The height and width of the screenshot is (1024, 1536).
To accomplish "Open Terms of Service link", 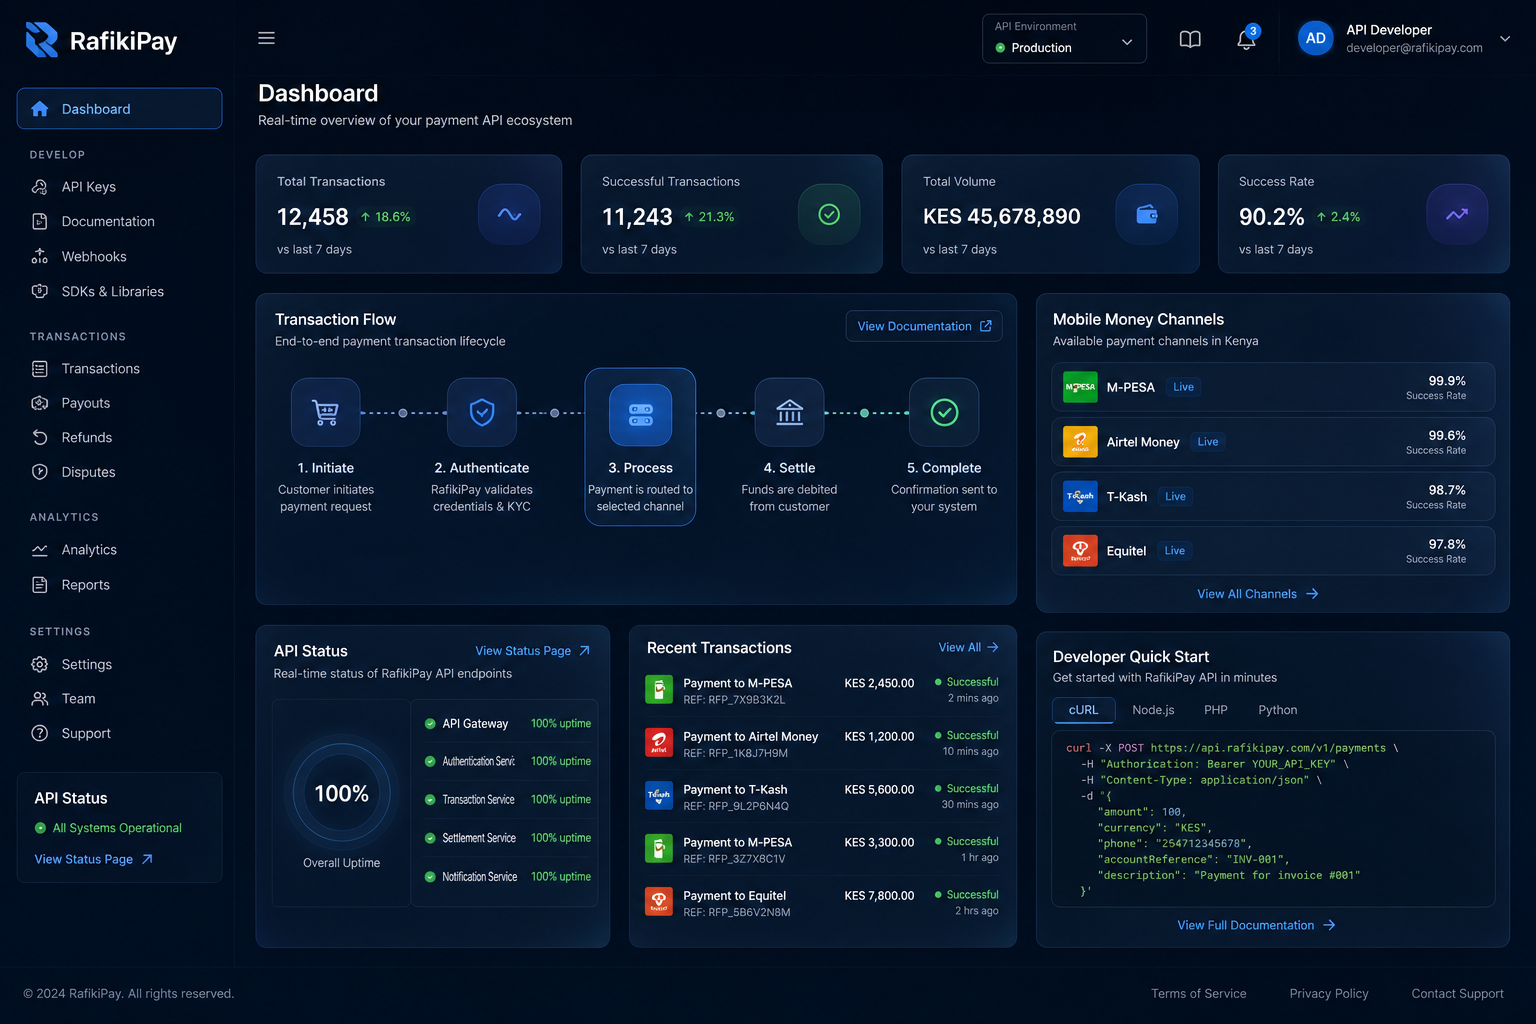I will tap(1198, 994).
